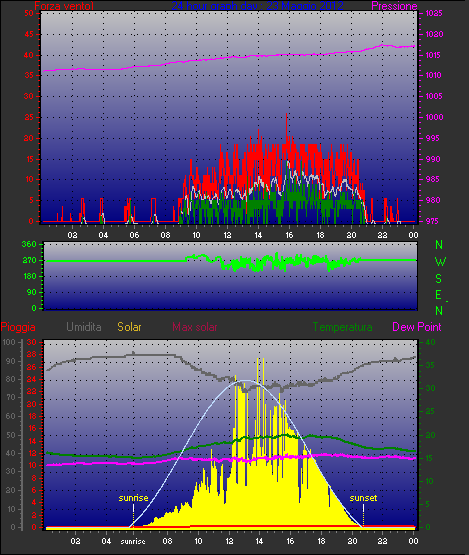Click the 360 degree axis label
469x555 pixels.
pos(29,244)
